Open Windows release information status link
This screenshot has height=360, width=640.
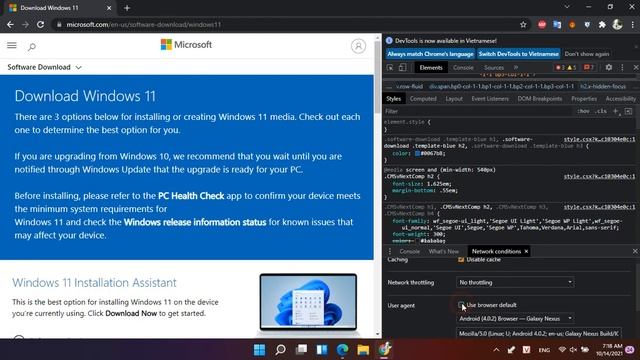coord(195,222)
